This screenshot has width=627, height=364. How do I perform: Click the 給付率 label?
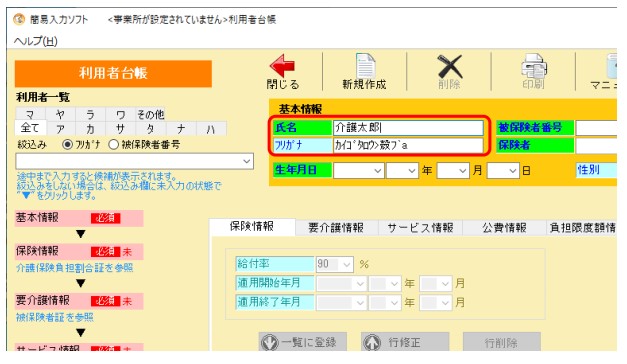tap(275, 264)
